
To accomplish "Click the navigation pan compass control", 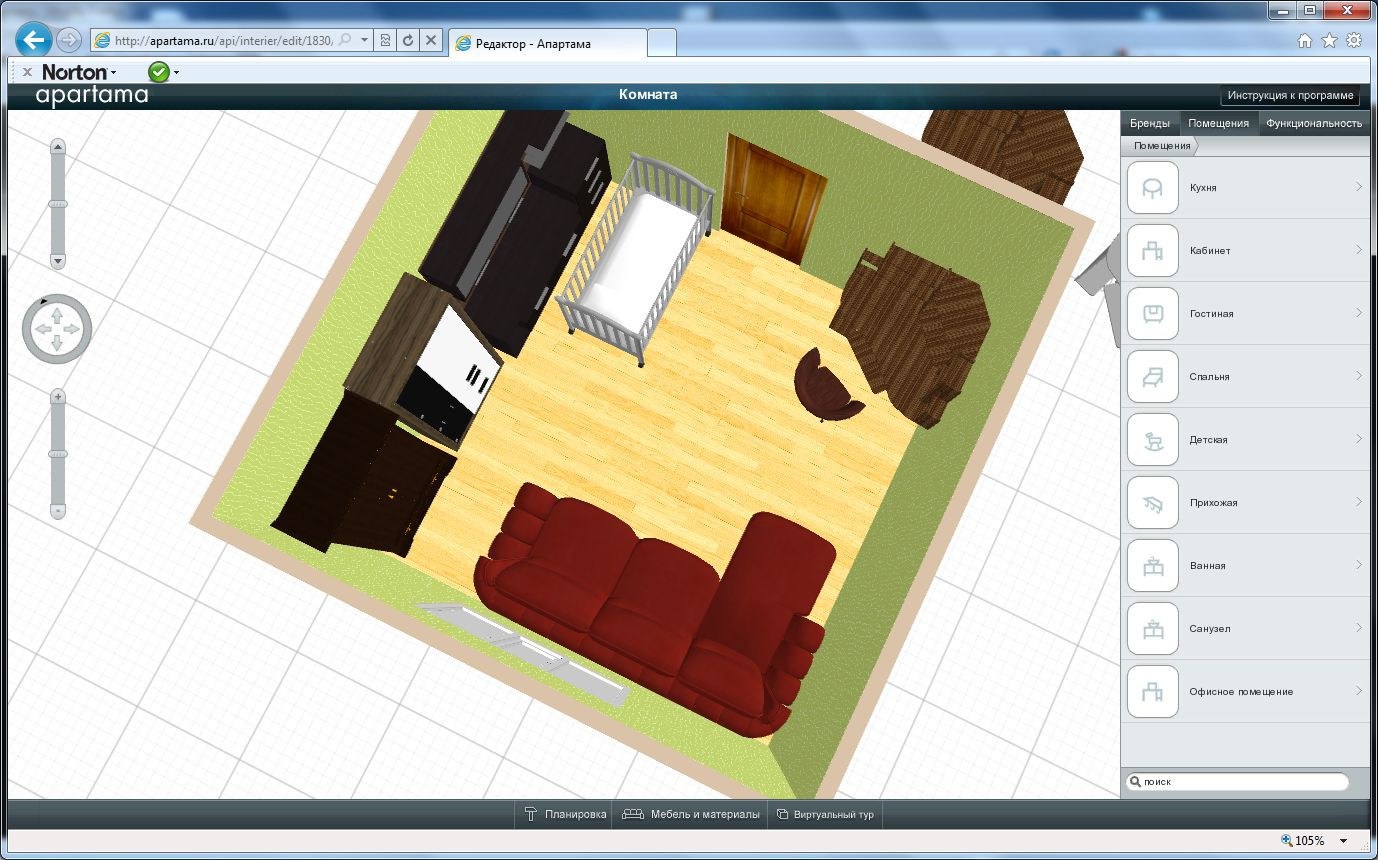I will click(57, 328).
